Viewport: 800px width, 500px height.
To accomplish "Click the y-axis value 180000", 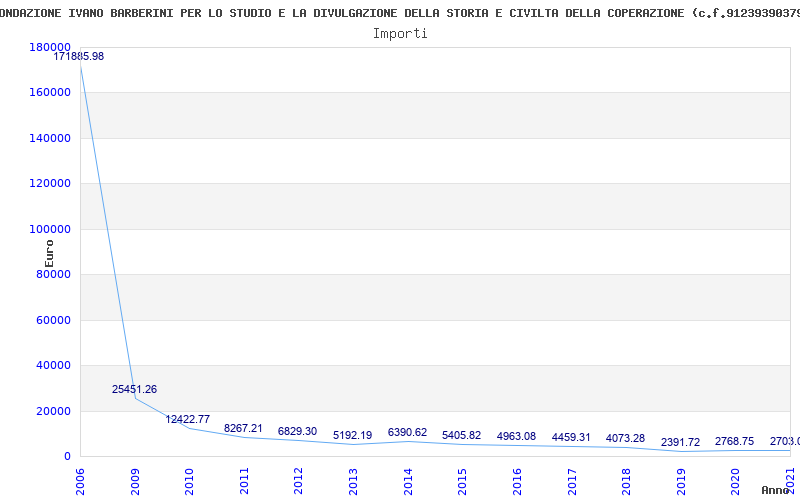I will pyautogui.click(x=50, y=47).
